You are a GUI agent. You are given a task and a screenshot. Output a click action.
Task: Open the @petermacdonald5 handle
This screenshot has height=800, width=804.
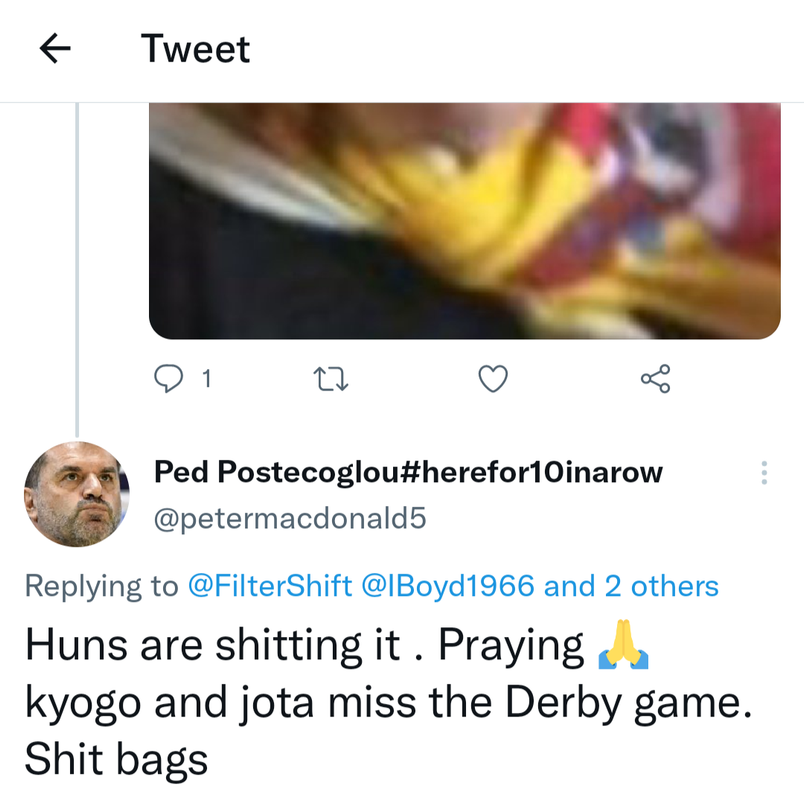[290, 518]
